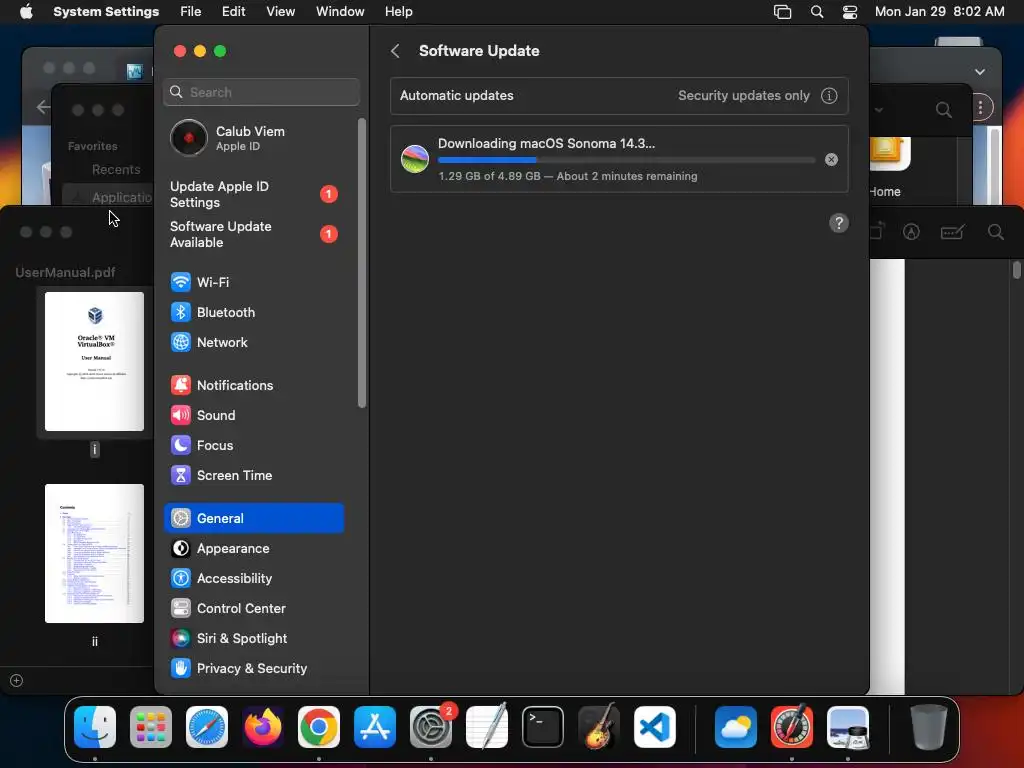
Task: Open Wi-Fi settings in sidebar
Action: pyautogui.click(x=253, y=282)
